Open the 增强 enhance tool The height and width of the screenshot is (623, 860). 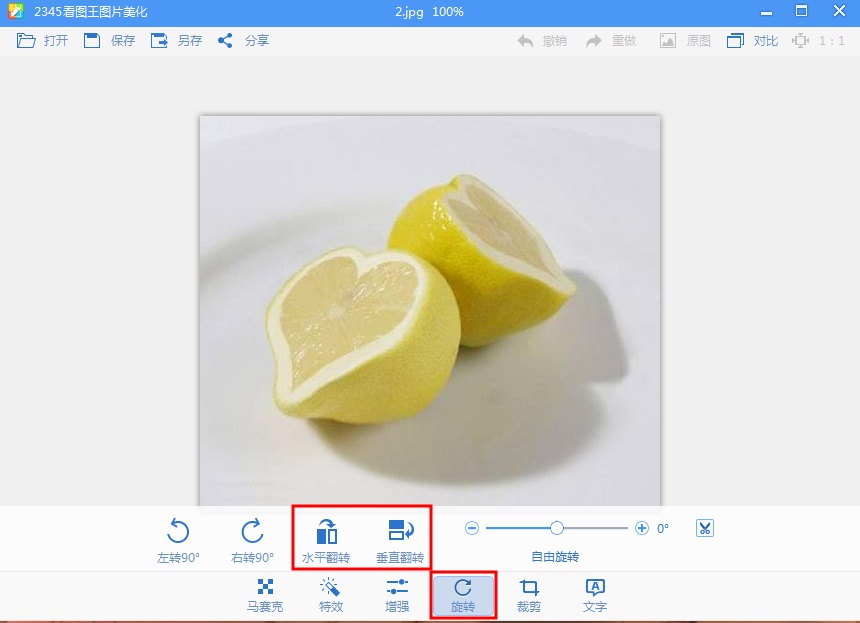[397, 595]
